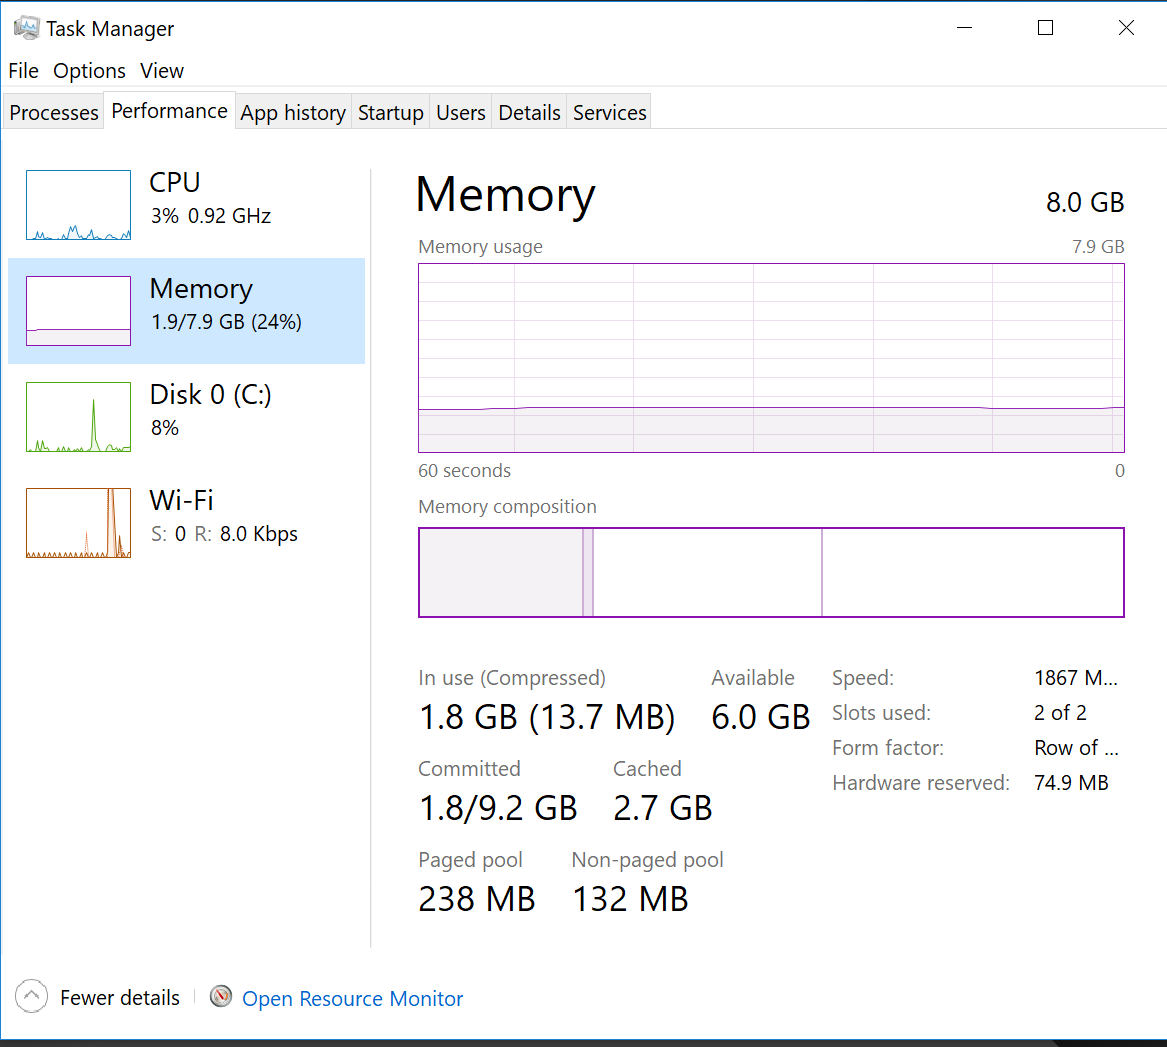Click the Memory usage history graph
Viewport: 1167px width, 1047px height.
[x=771, y=358]
